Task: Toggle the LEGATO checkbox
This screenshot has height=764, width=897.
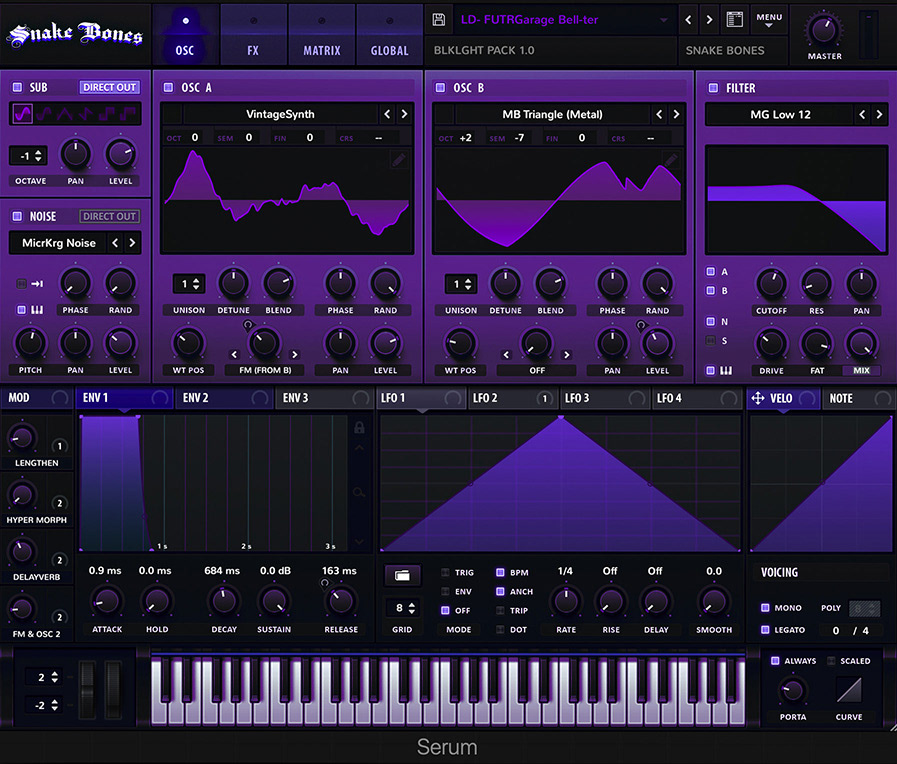Action: 765,630
